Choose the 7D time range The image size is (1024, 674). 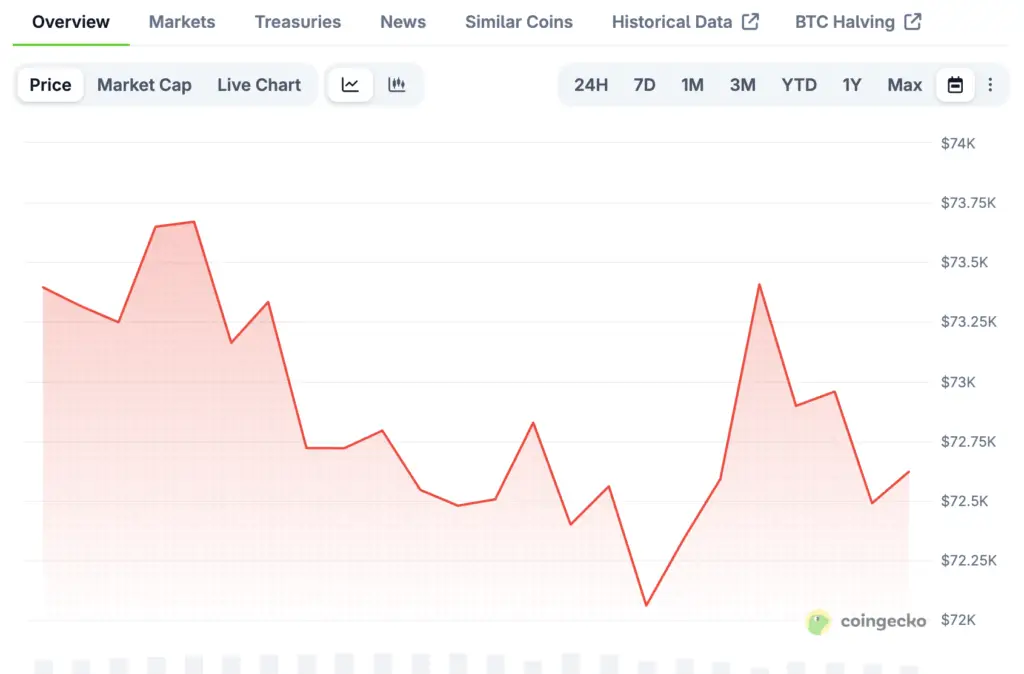644,85
